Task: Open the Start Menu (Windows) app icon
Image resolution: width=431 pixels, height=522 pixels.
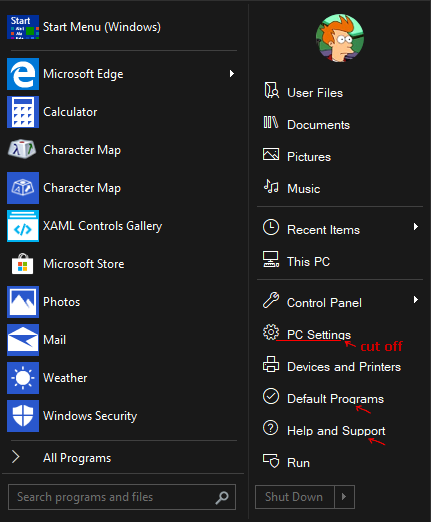Action: [23, 27]
